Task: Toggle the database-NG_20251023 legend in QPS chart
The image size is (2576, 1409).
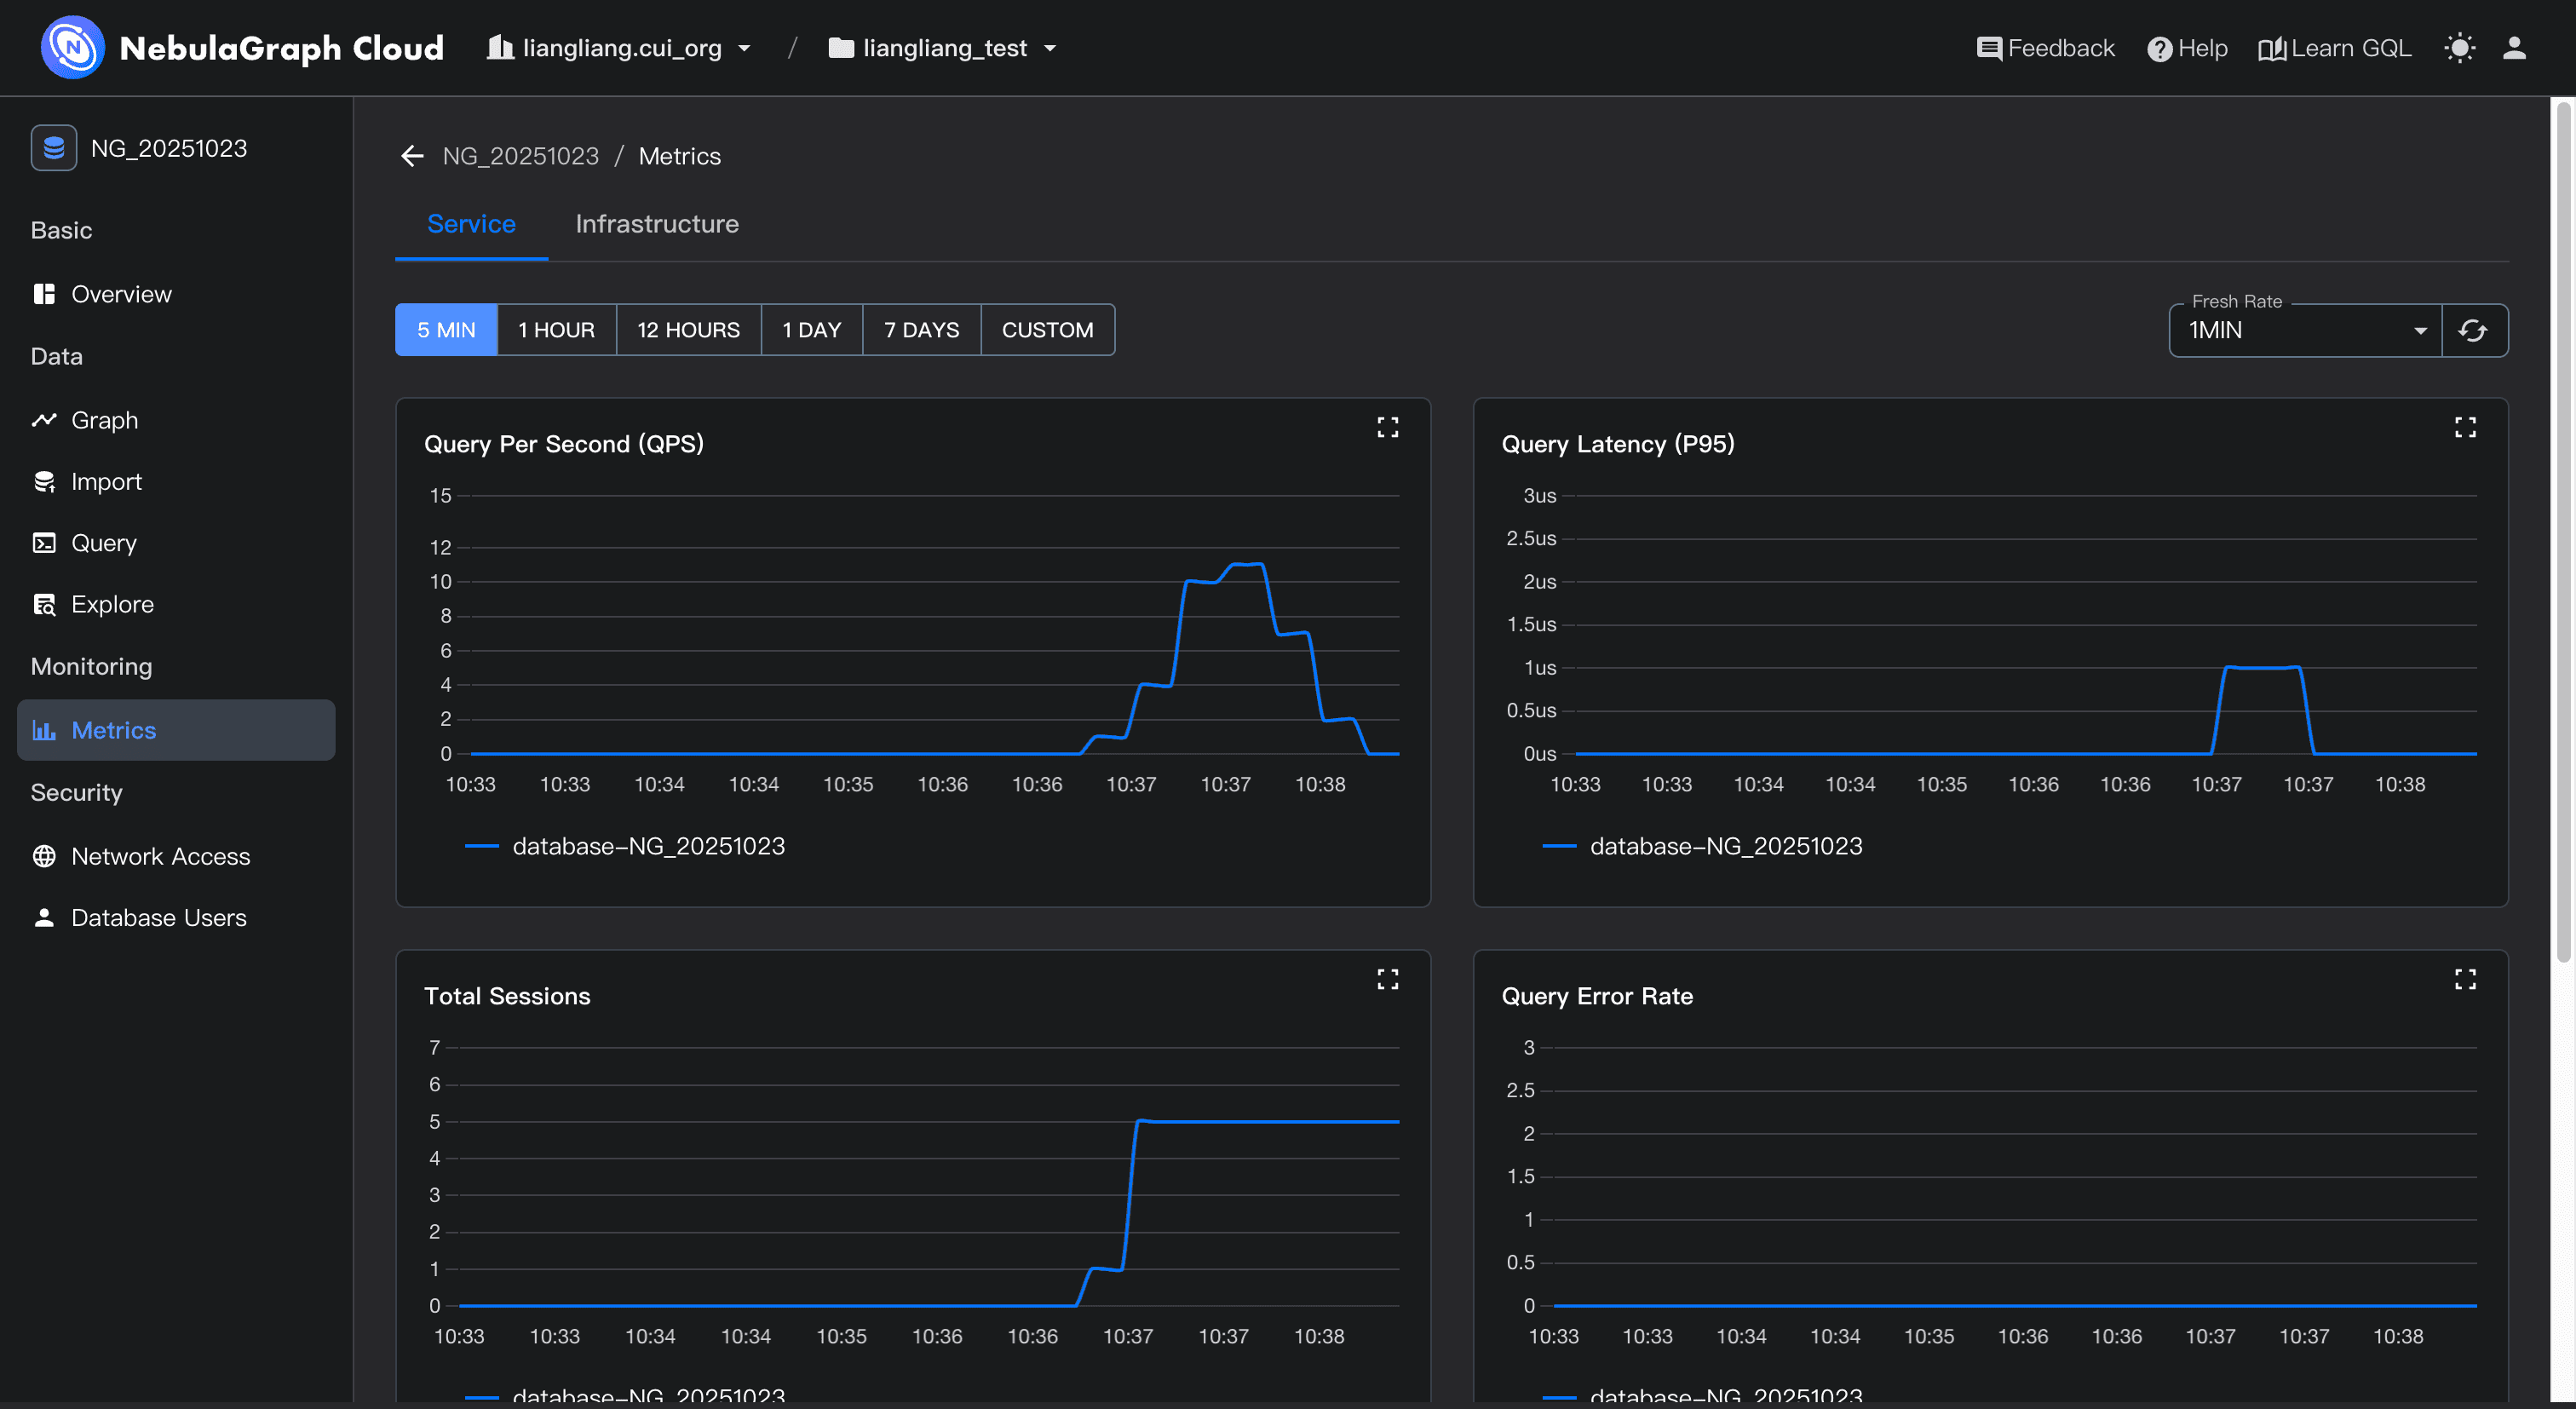Action: [647, 846]
